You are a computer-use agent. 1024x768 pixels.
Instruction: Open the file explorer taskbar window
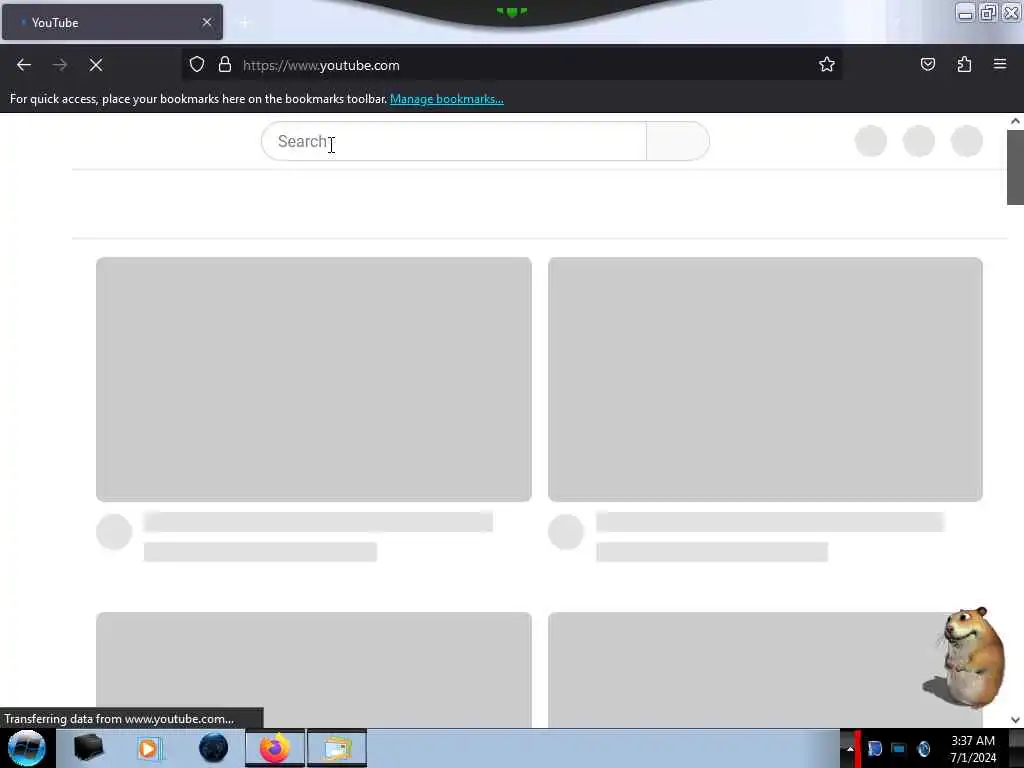[336, 748]
